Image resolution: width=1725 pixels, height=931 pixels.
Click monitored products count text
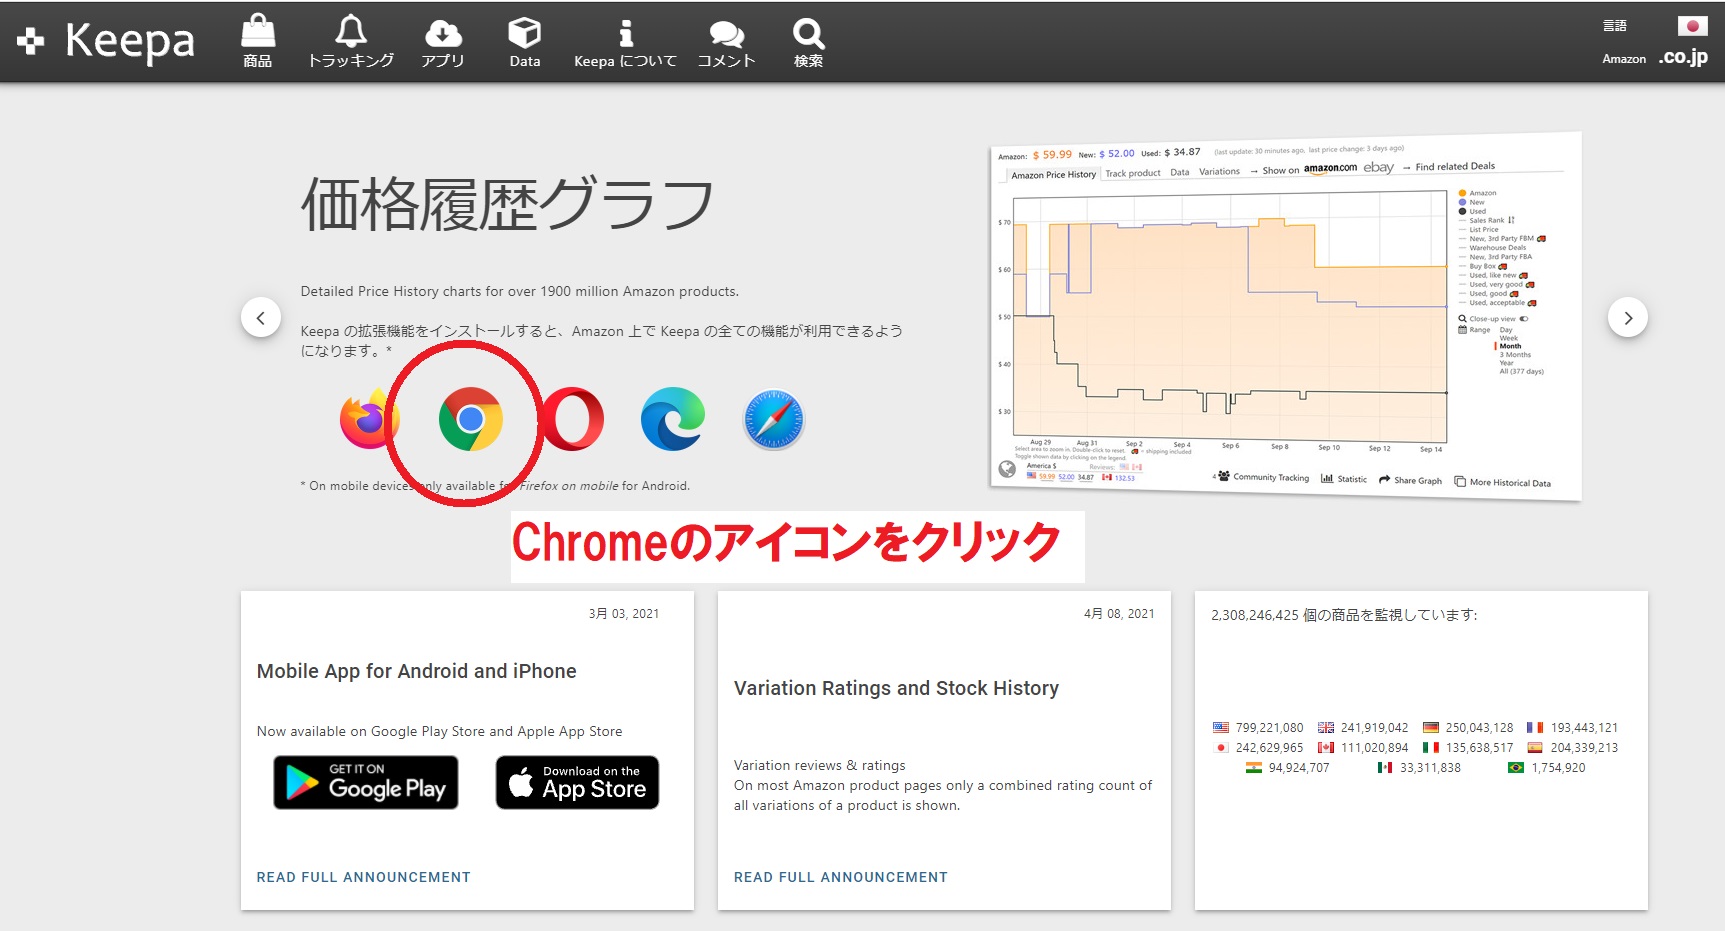point(1344,615)
